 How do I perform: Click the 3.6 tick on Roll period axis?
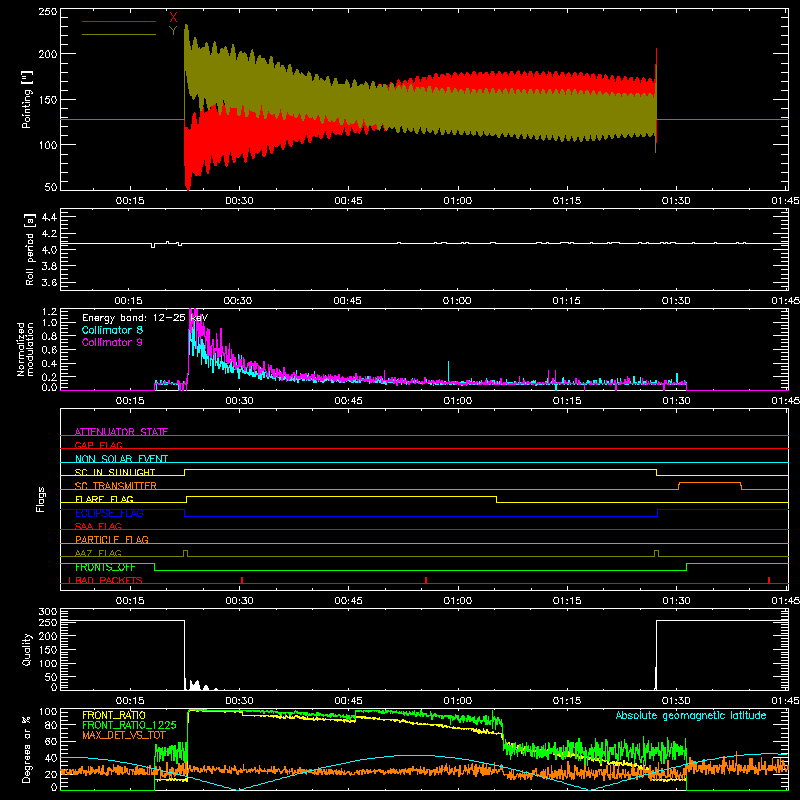(49, 282)
